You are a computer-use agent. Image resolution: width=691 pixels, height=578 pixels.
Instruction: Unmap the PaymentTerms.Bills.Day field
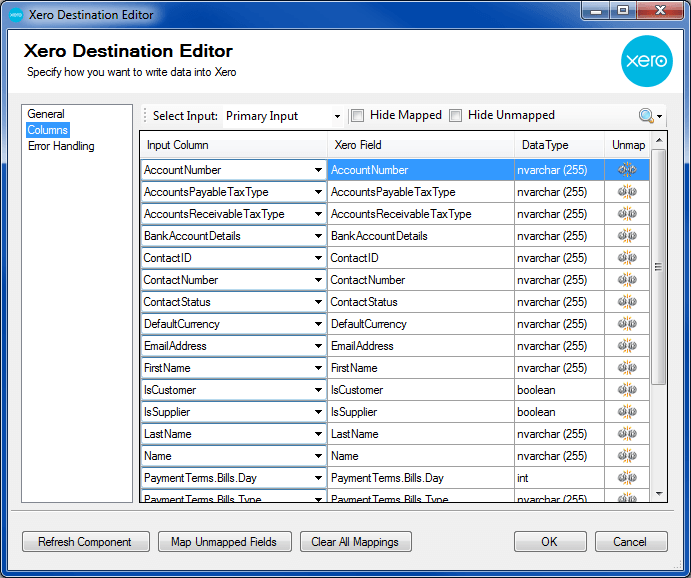[627, 478]
